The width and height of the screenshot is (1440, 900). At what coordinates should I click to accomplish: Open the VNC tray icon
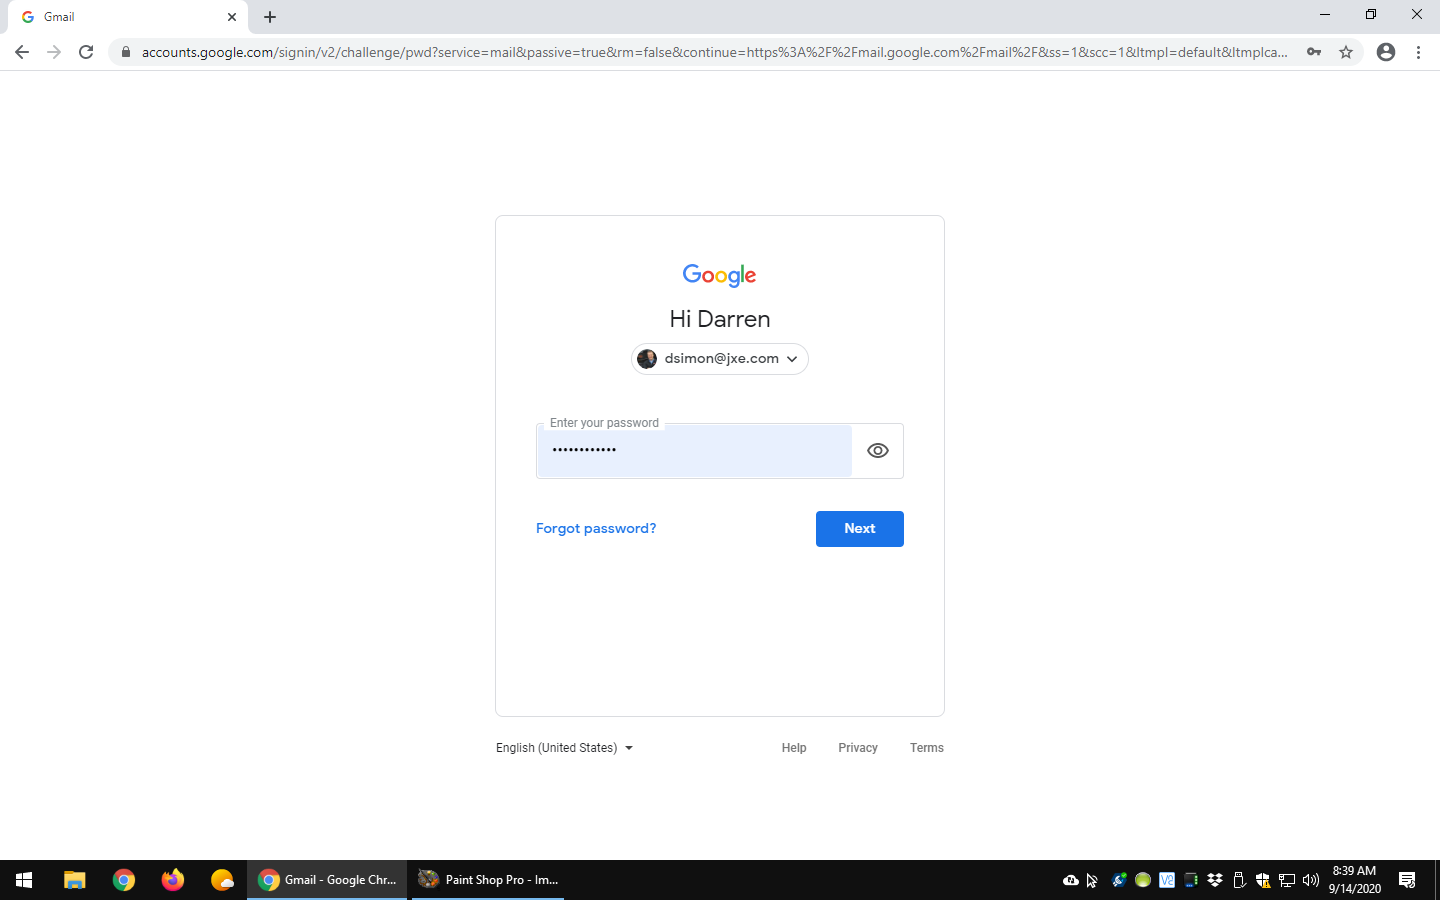1167,880
